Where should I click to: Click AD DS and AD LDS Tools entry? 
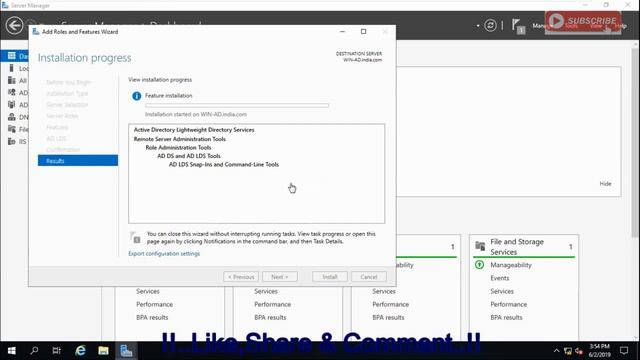[189, 156]
